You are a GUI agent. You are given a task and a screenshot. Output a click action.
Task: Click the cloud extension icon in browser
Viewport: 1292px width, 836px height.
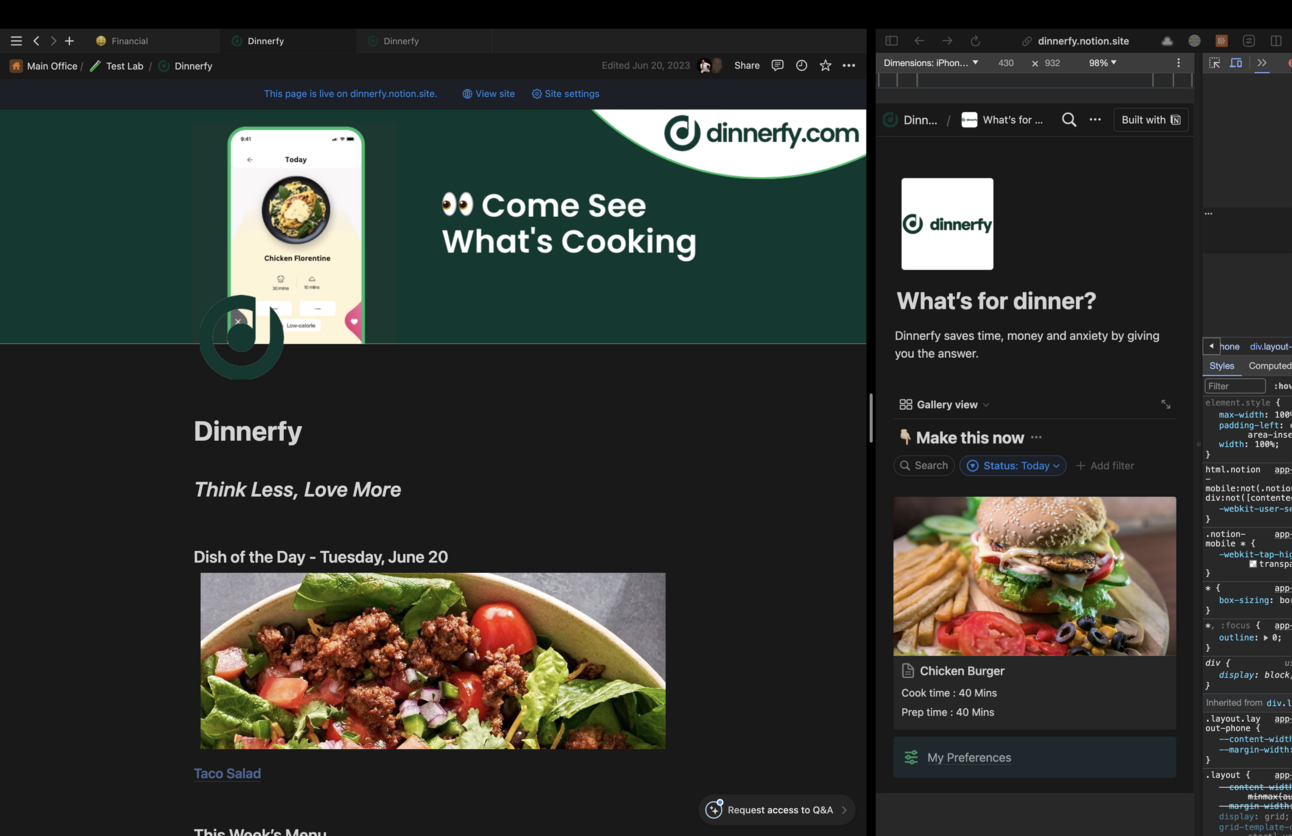tap(1167, 41)
